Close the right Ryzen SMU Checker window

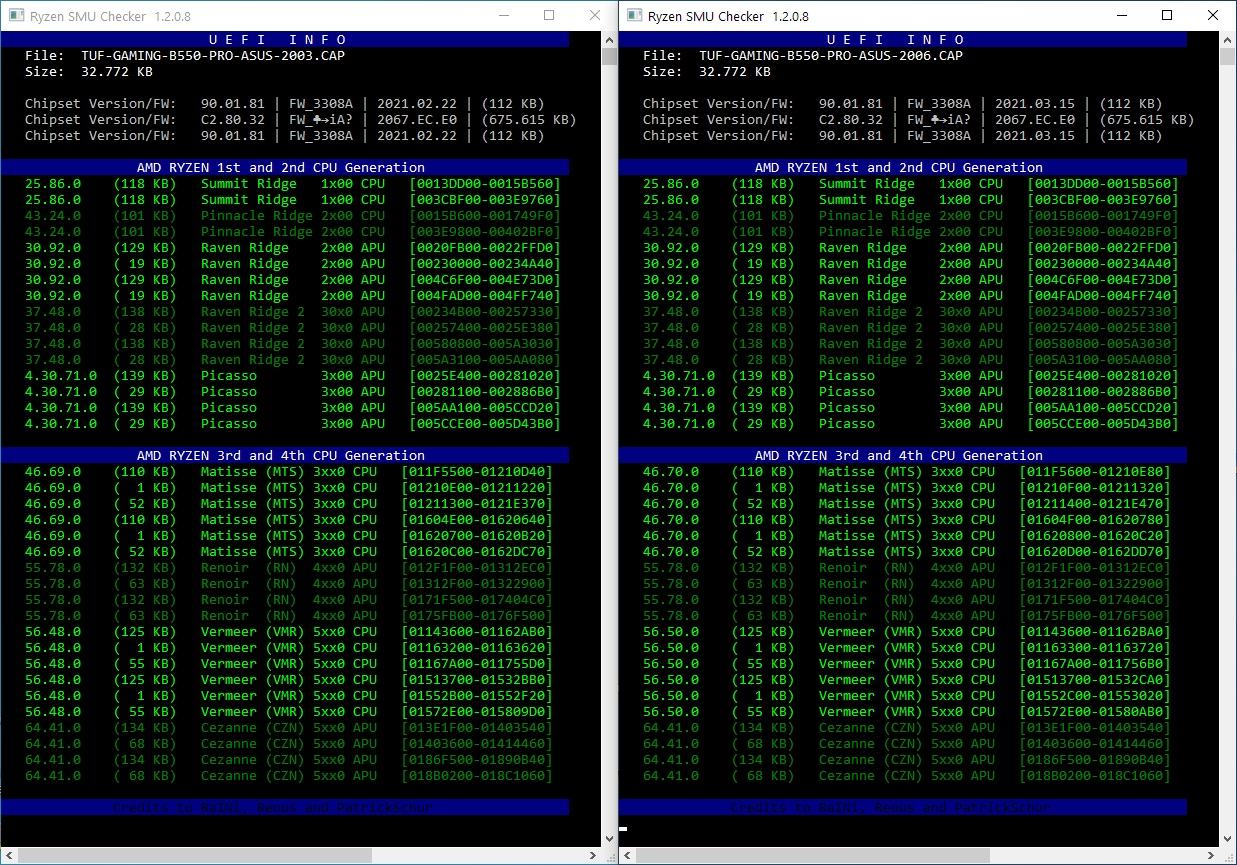click(x=1213, y=16)
